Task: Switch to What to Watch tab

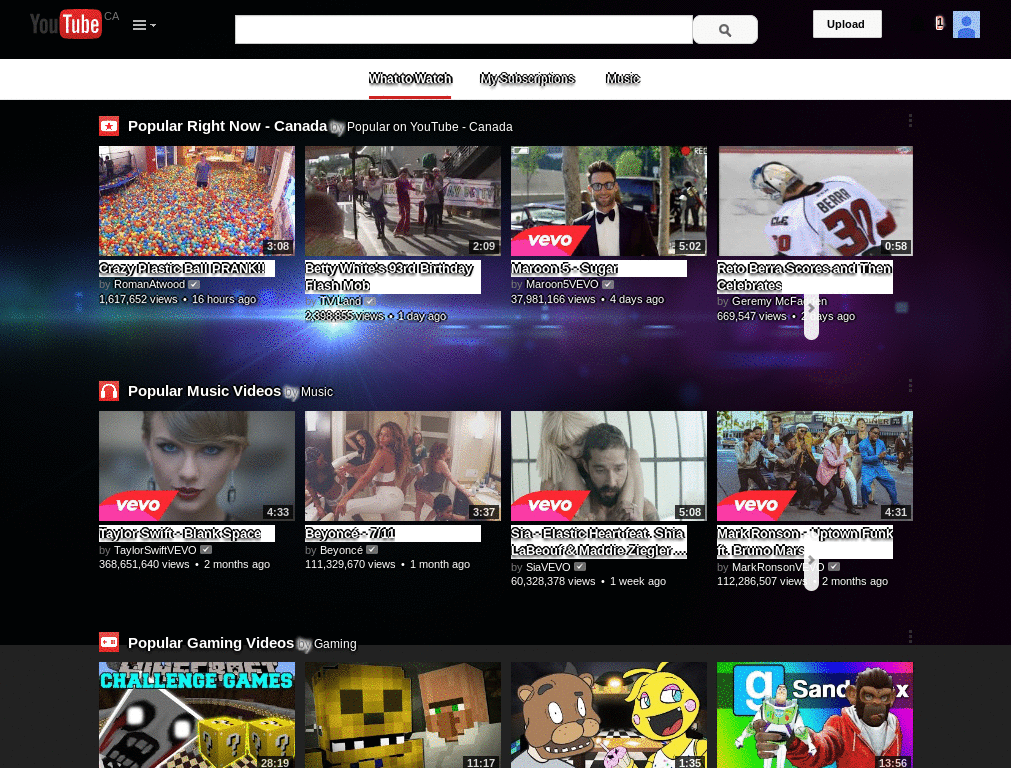Action: point(410,78)
